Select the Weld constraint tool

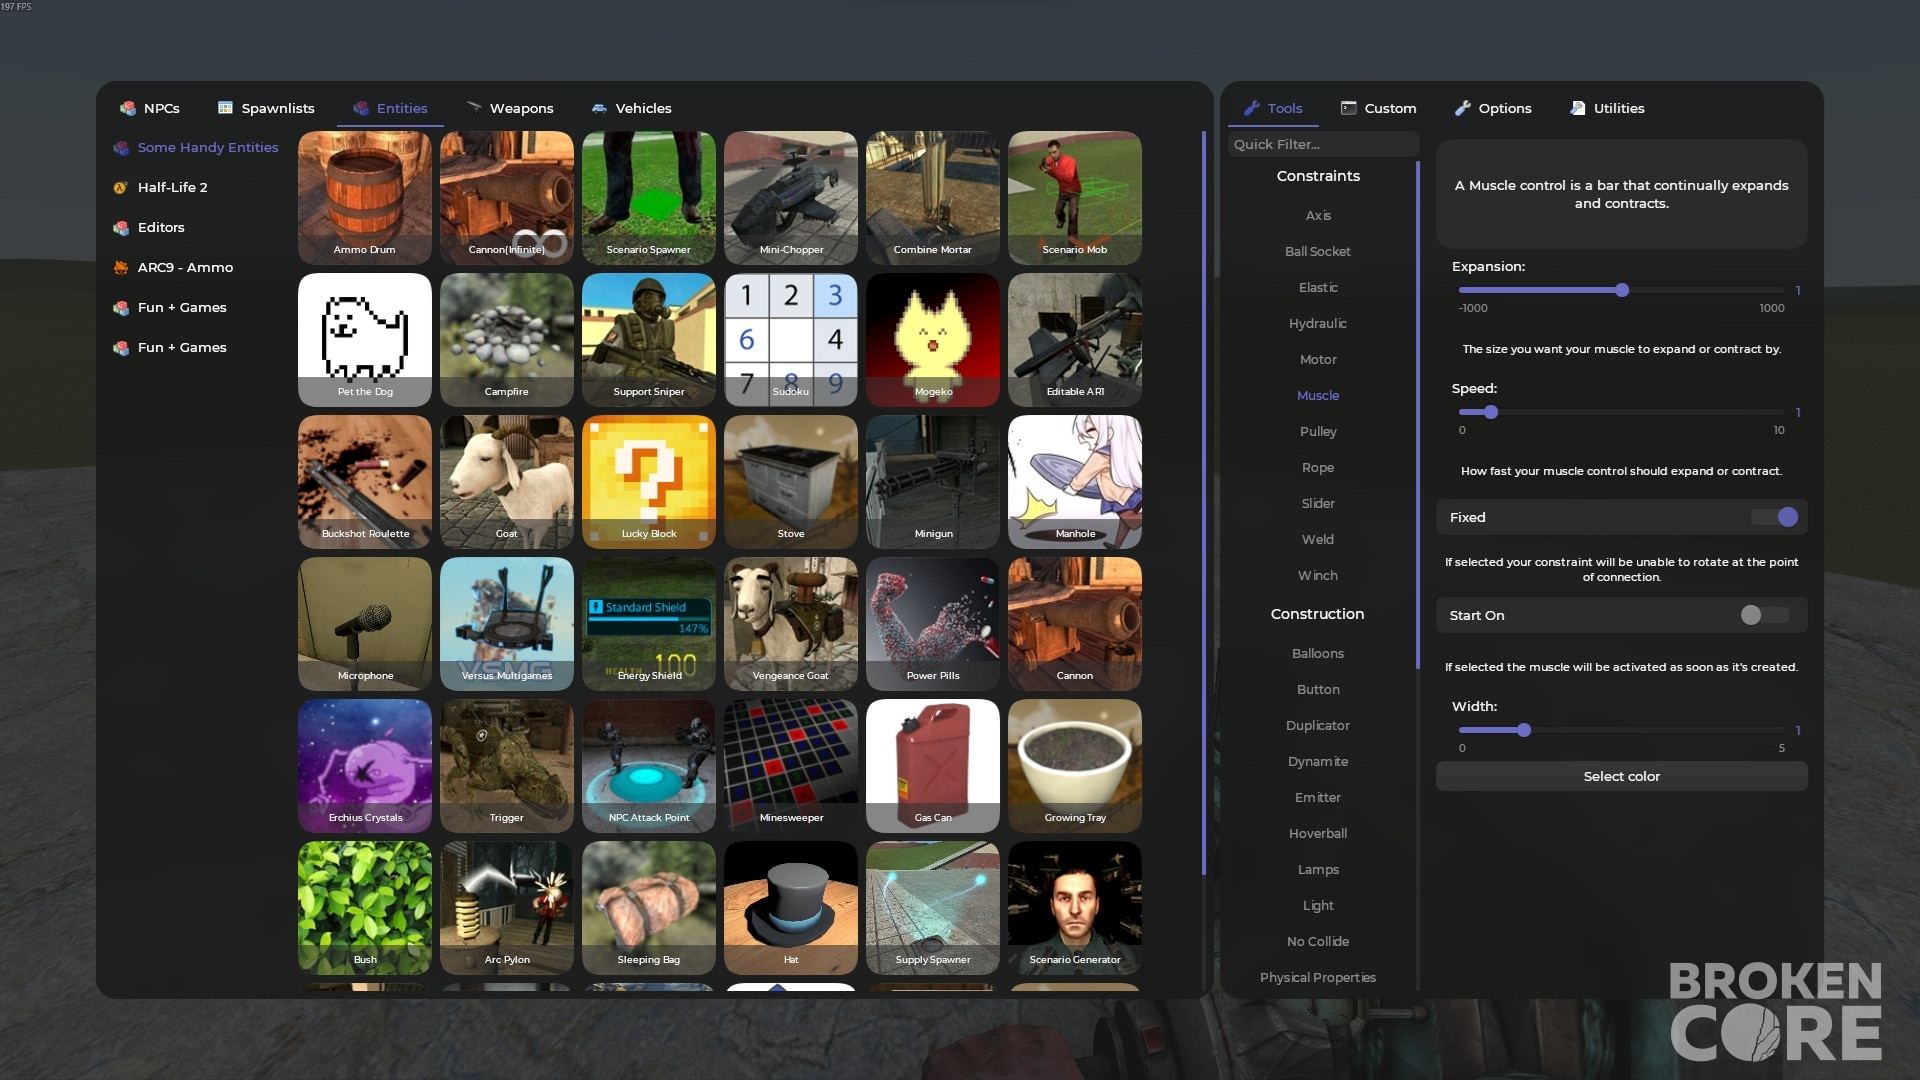(x=1317, y=539)
